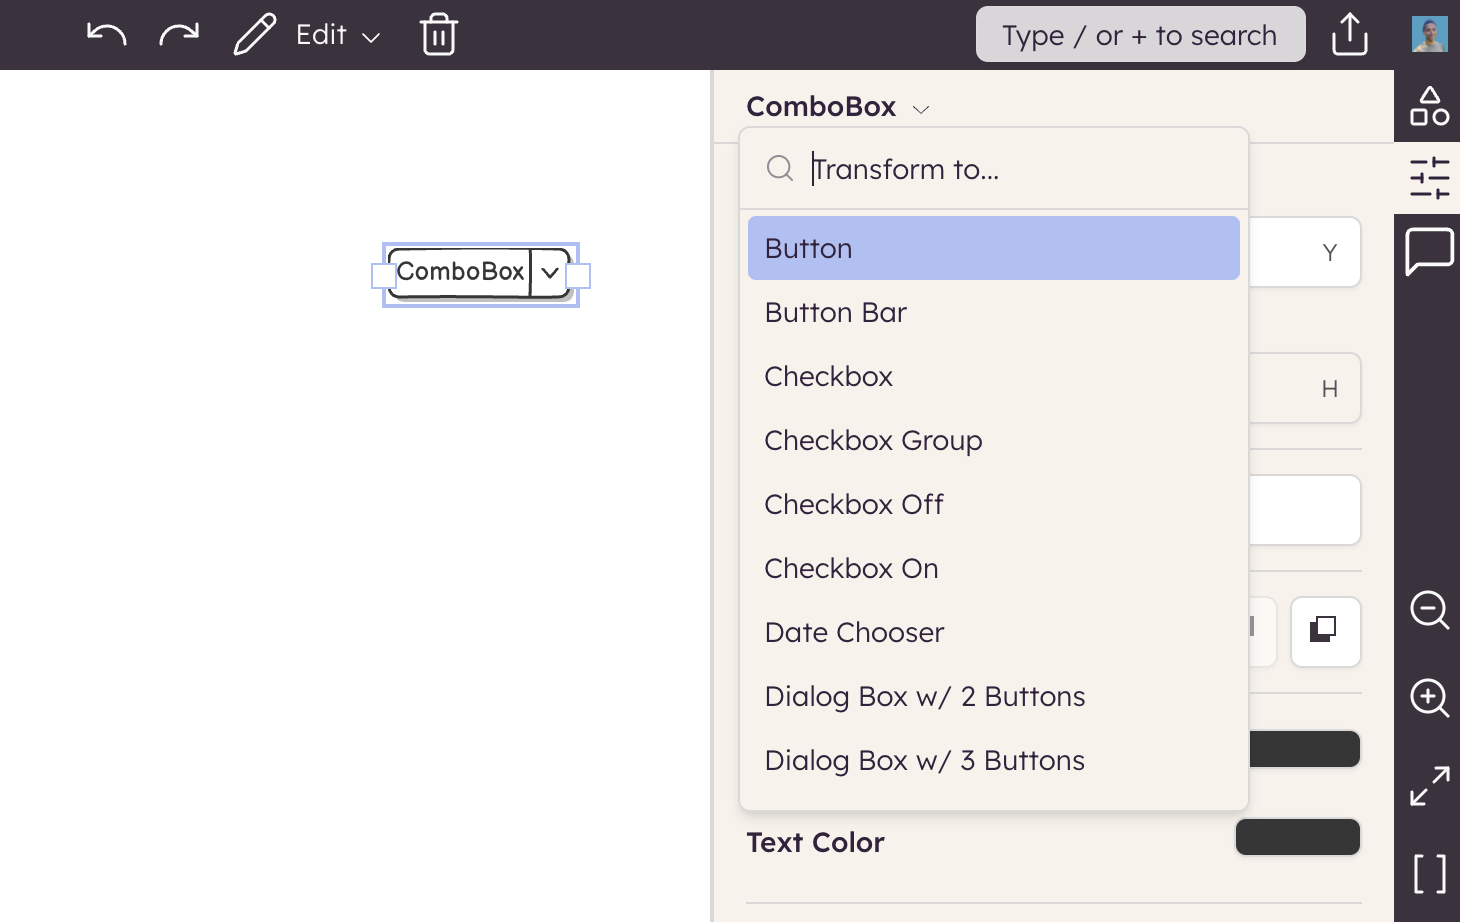Select Button Bar from the transform list

[835, 313]
